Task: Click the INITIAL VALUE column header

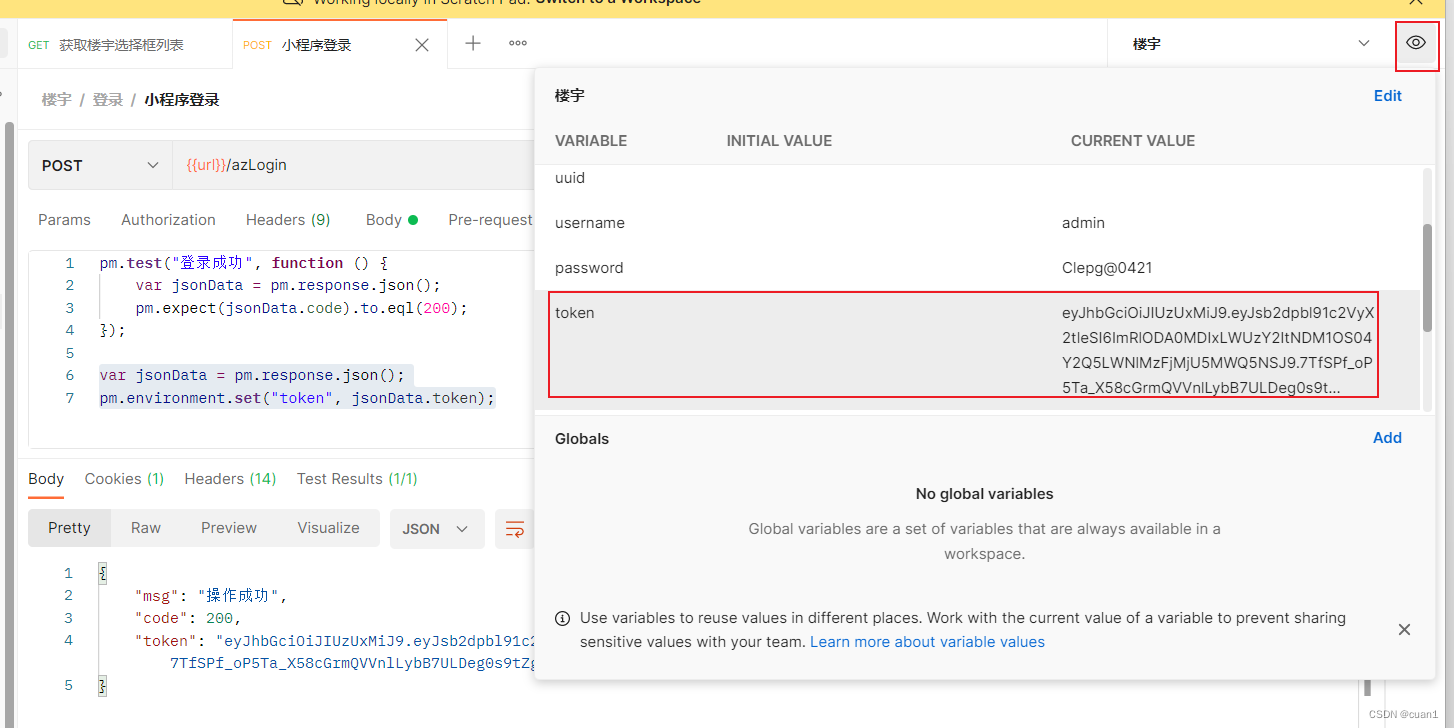Action: [779, 141]
